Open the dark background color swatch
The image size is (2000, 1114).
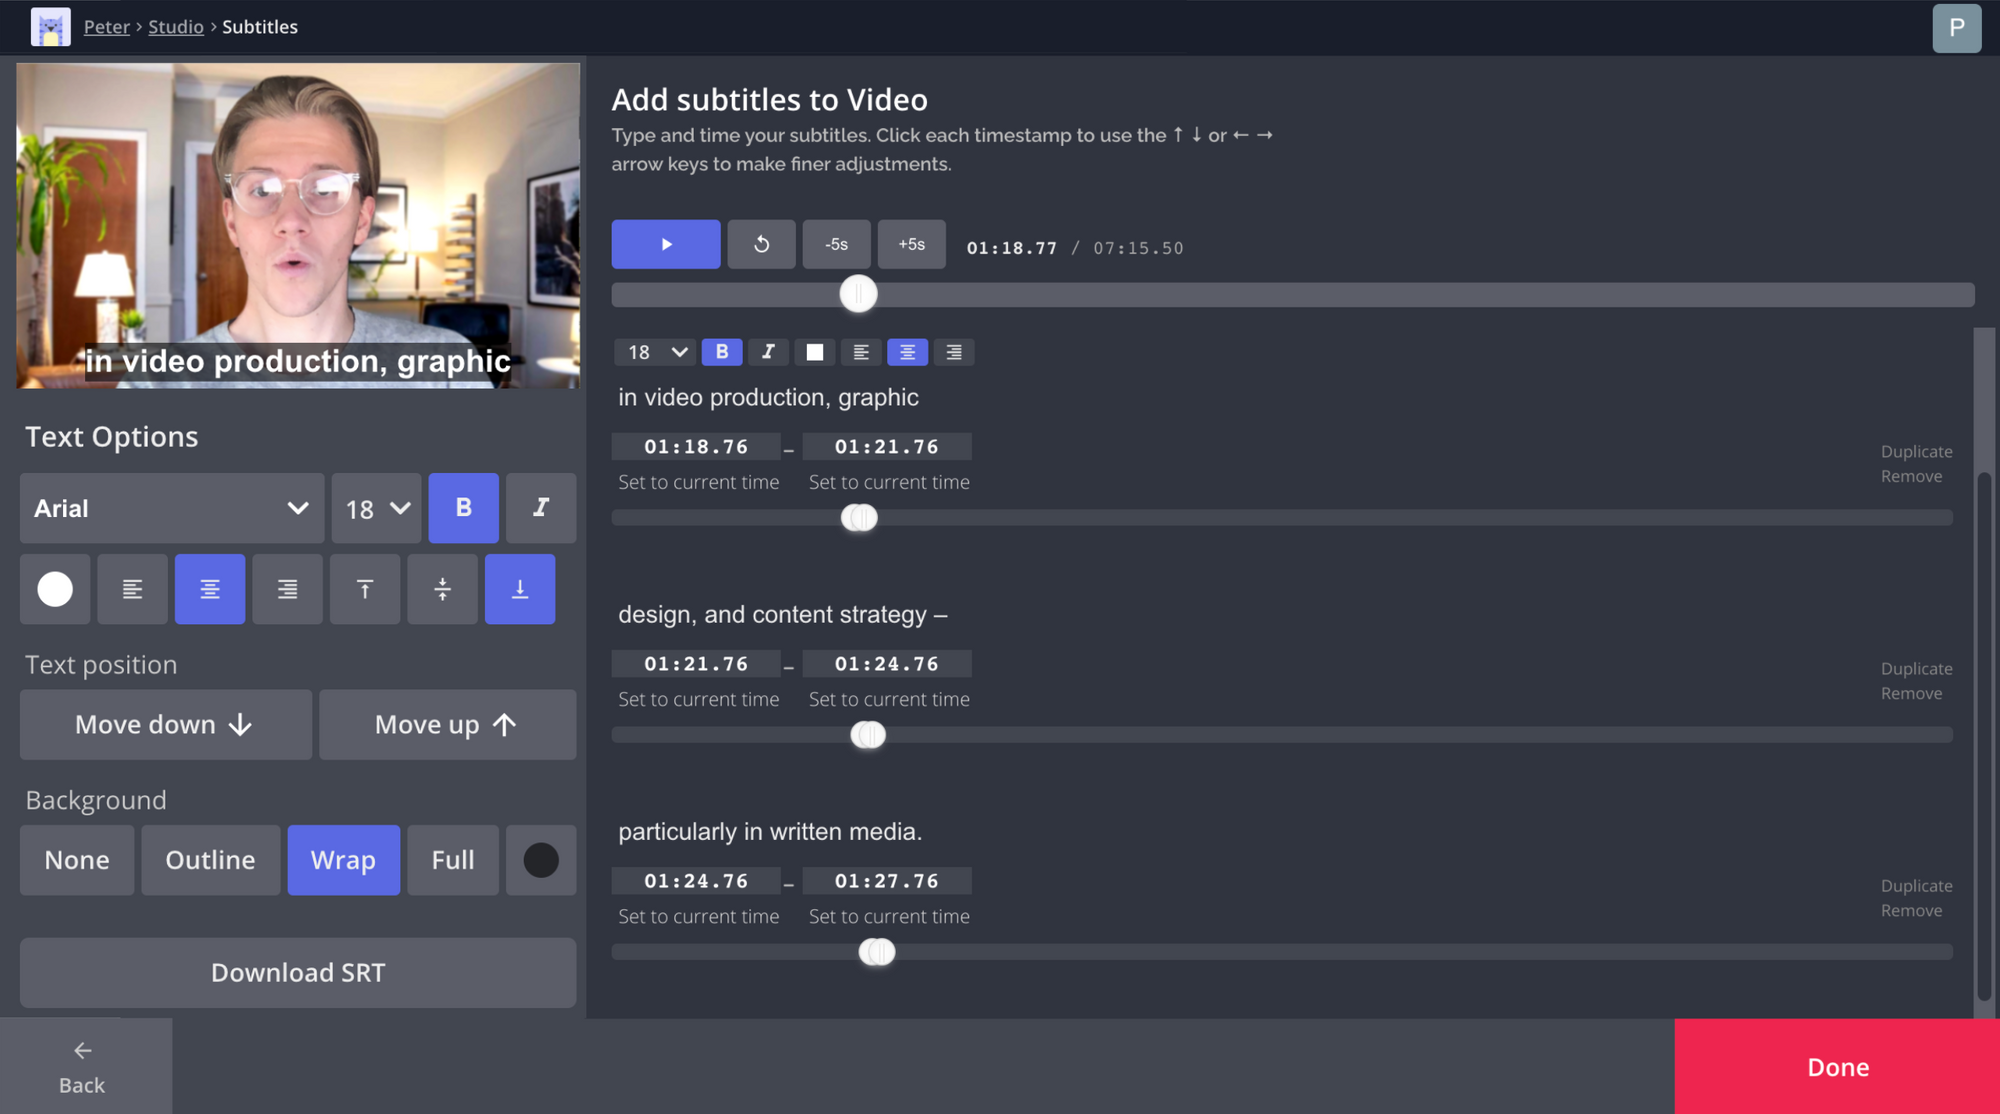[x=541, y=860]
